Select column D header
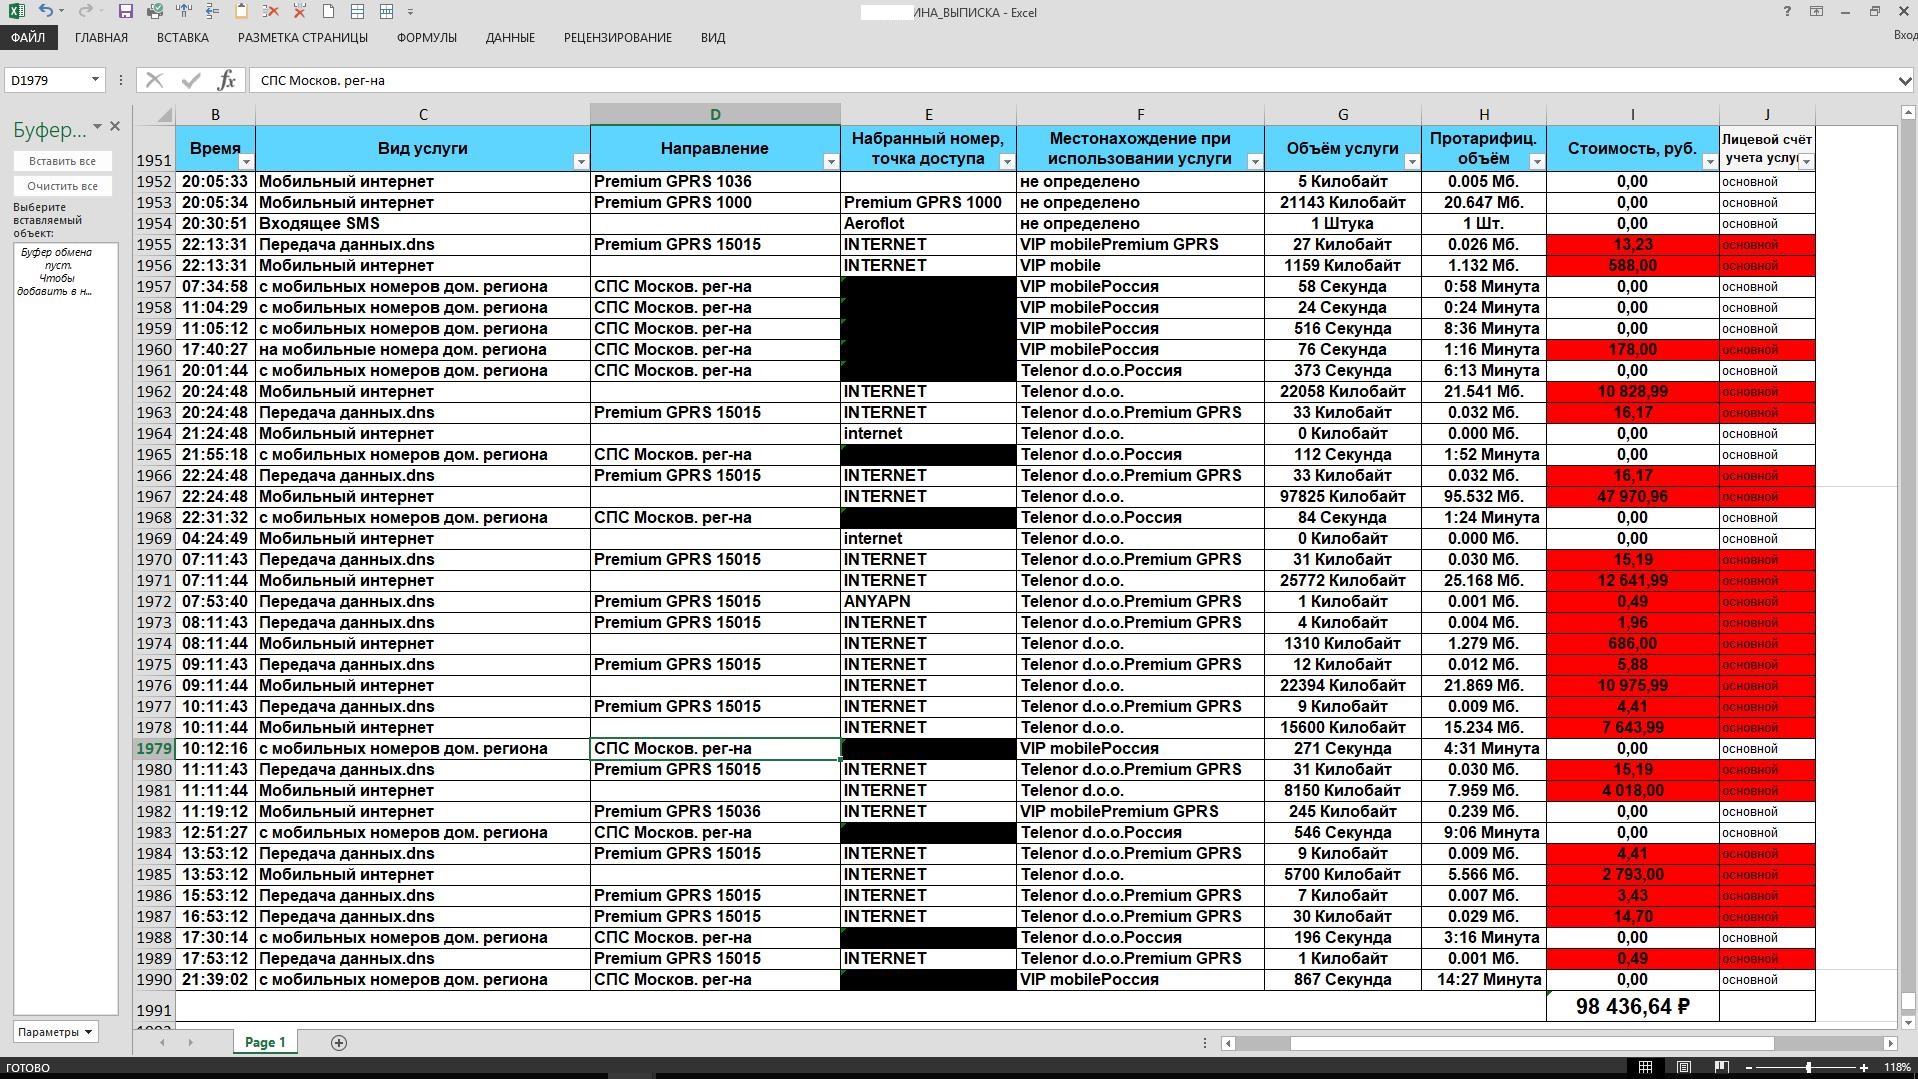 (715, 115)
